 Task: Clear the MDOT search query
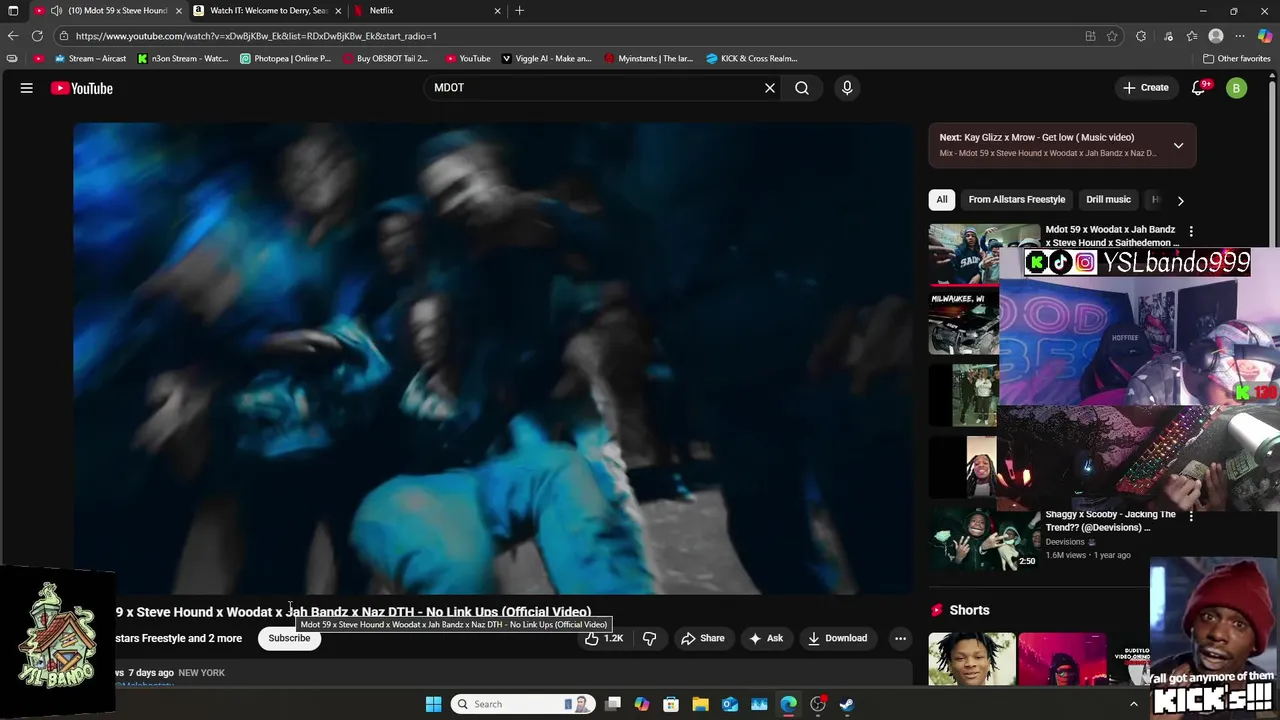click(770, 88)
